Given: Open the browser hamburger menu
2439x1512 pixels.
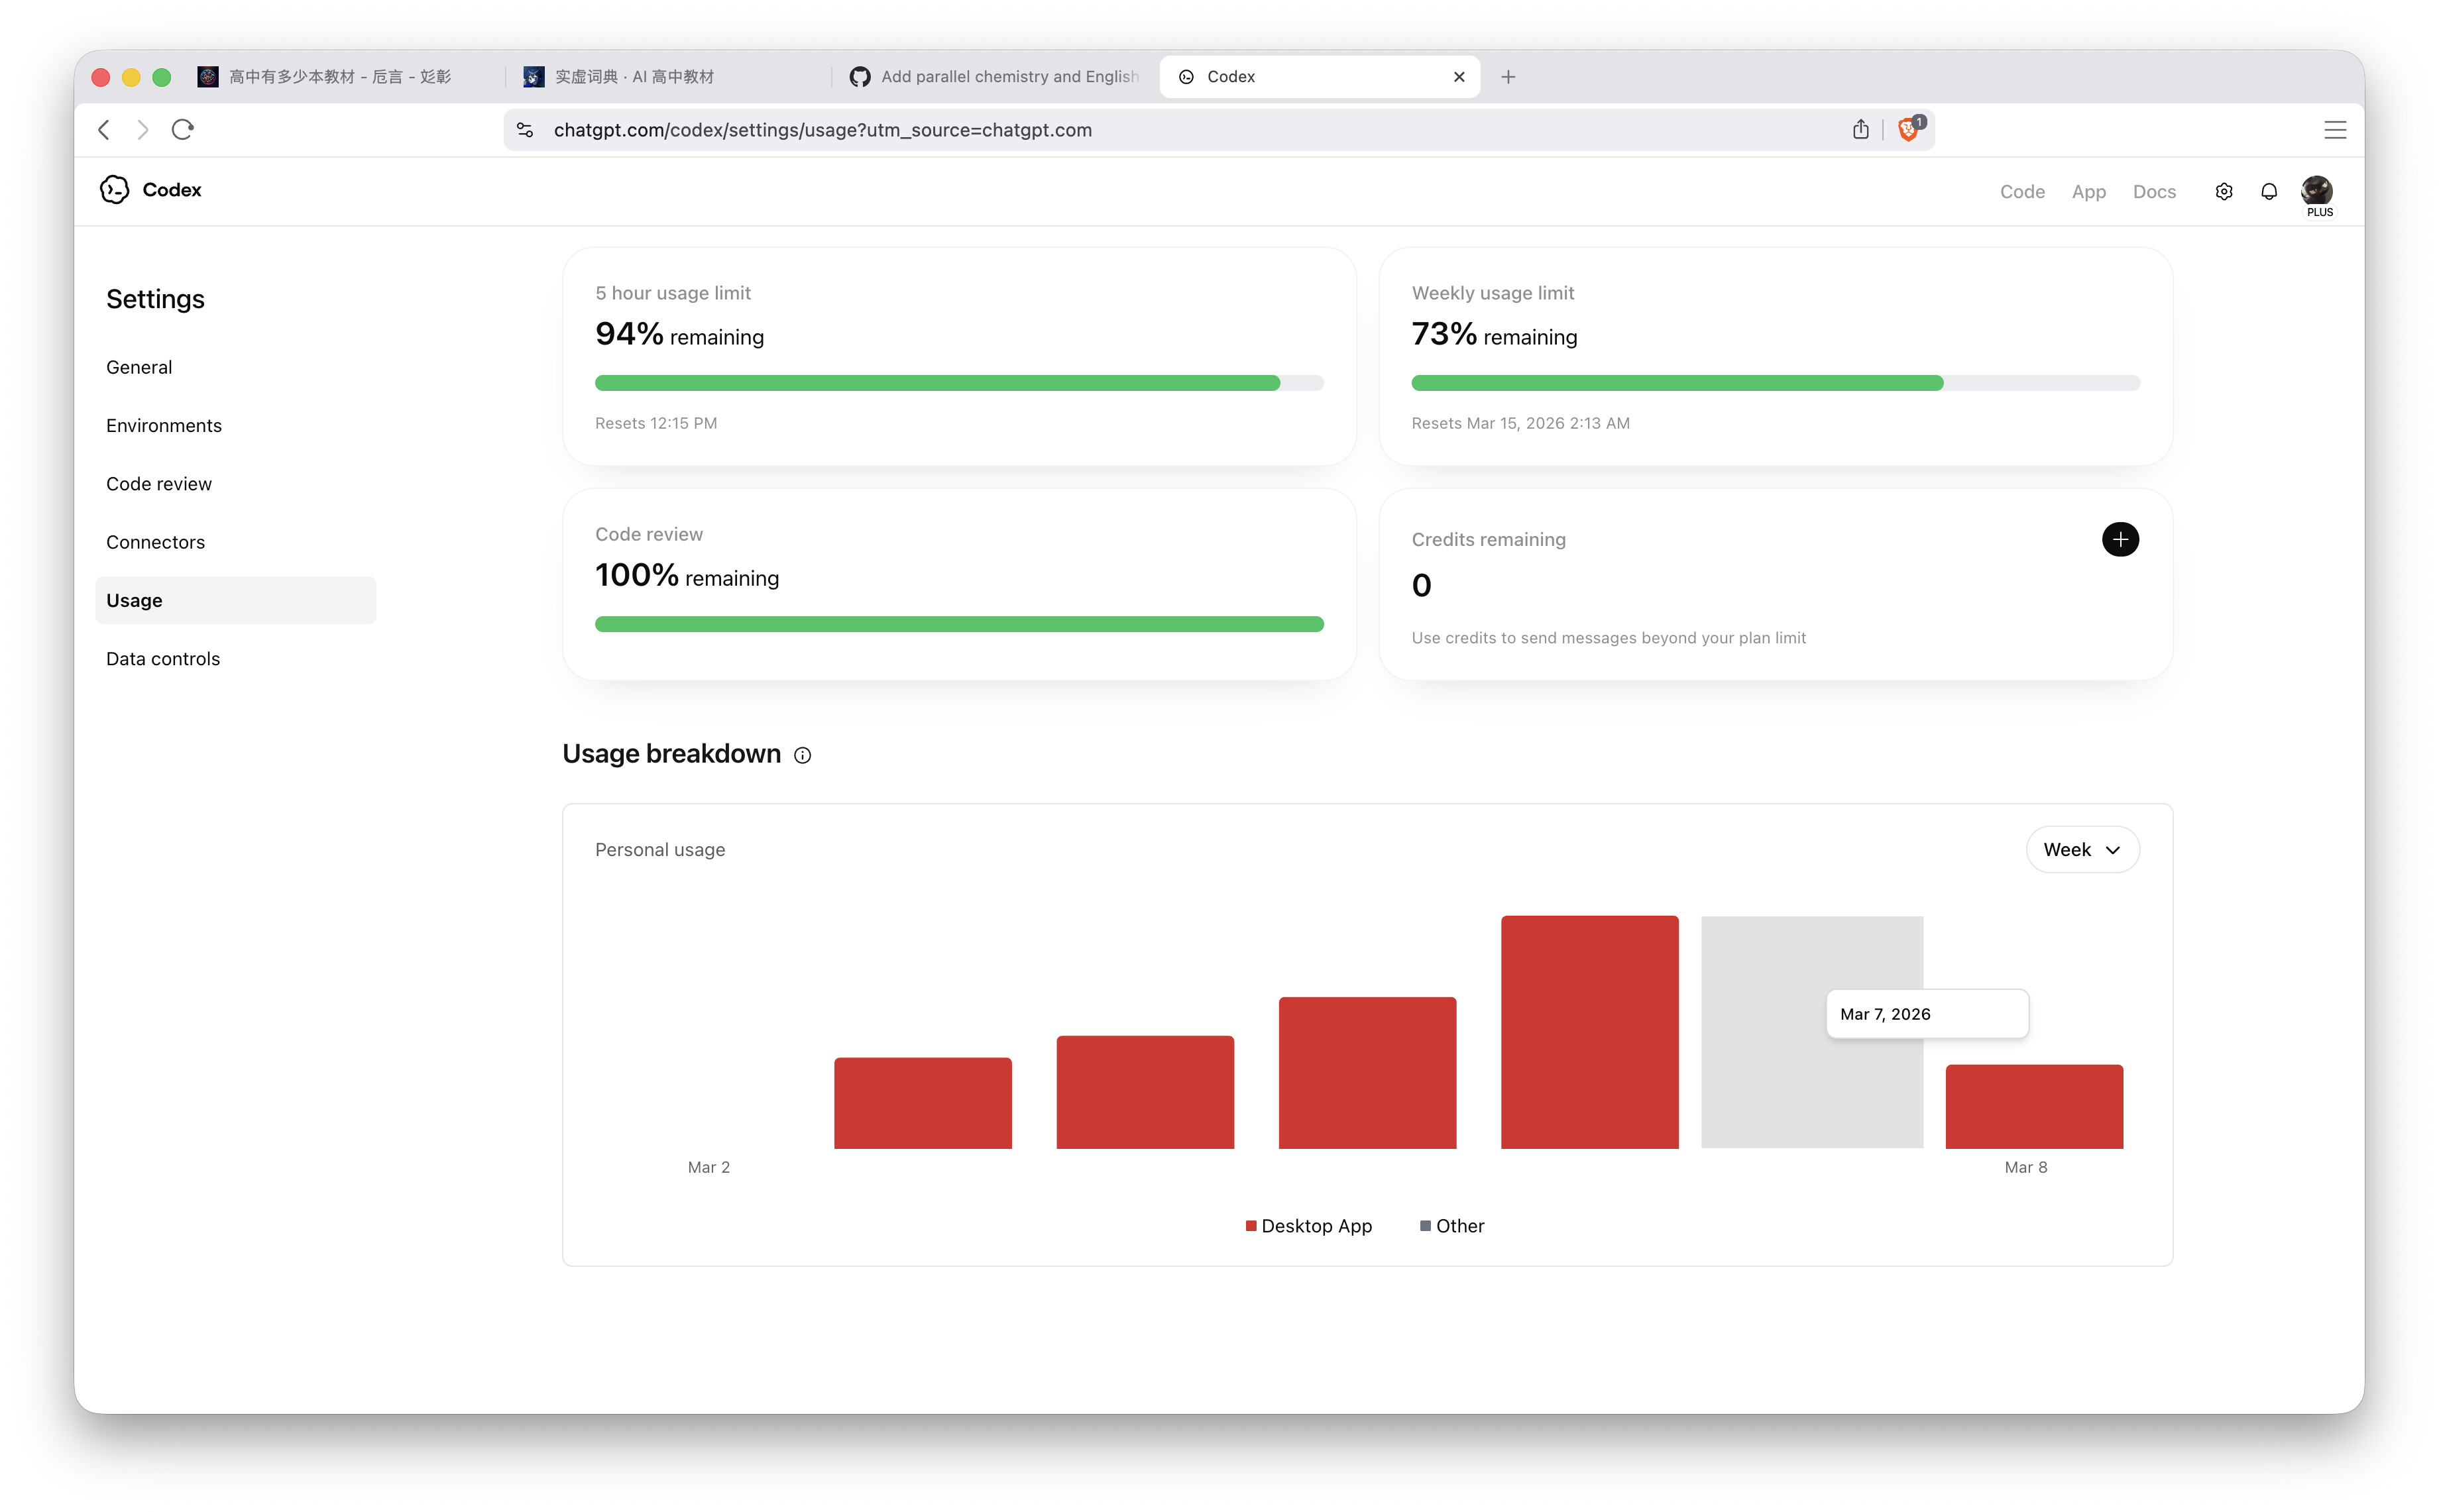Looking at the screenshot, I should pos(2334,129).
